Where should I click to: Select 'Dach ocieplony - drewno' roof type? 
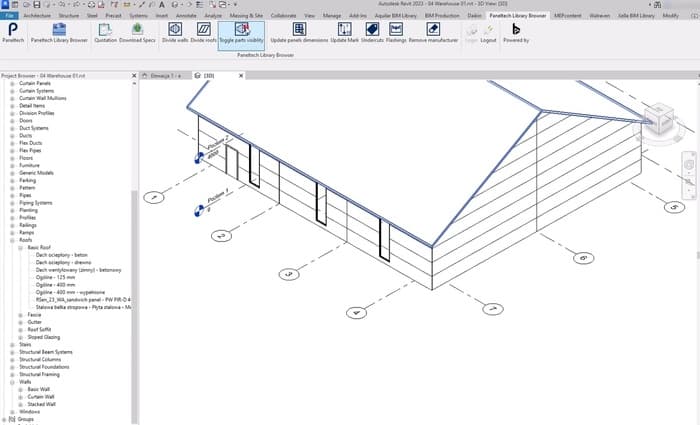click(63, 262)
